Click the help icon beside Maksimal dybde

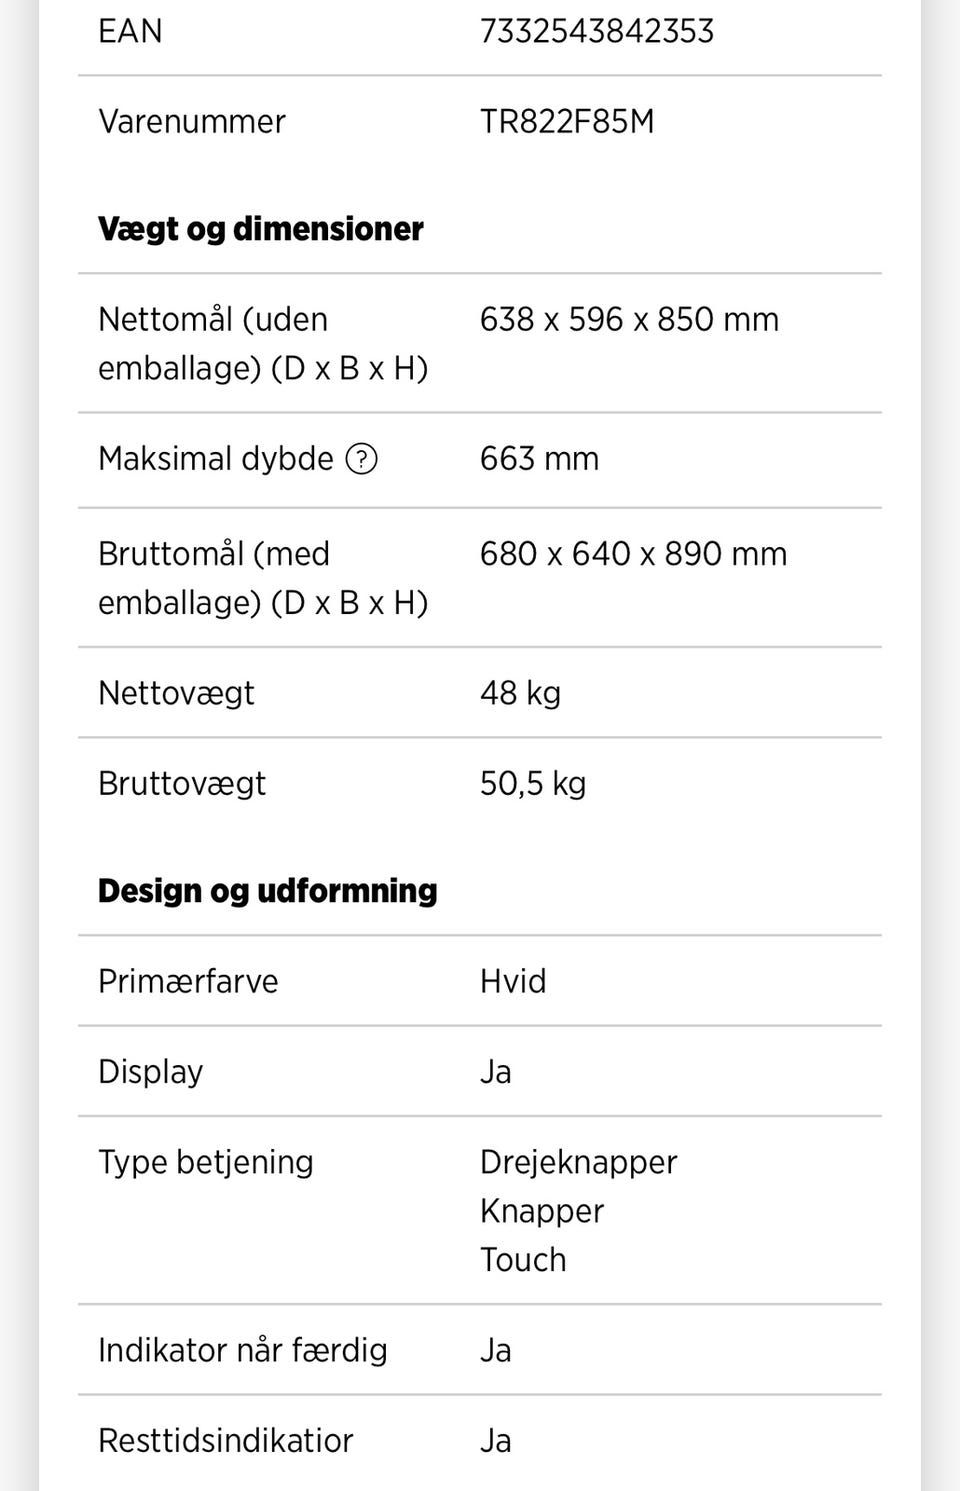(x=361, y=459)
